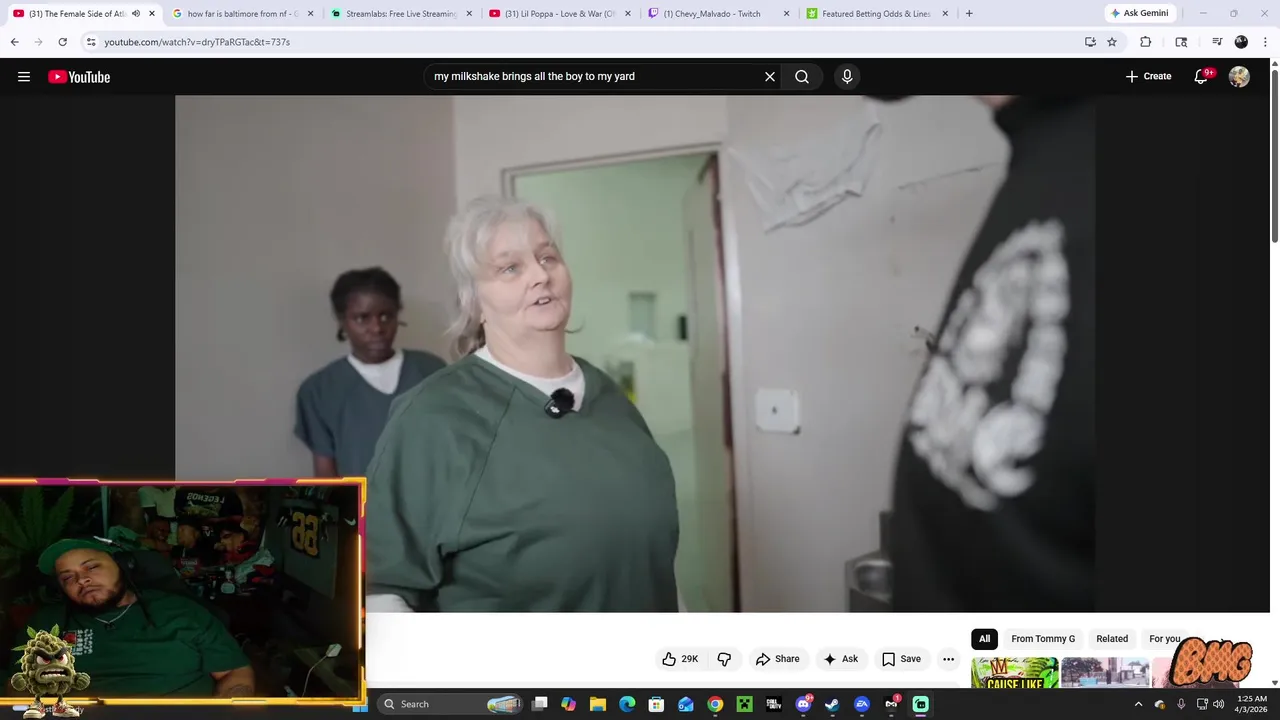Viewport: 1280px width, 720px height.
Task: Switch to Streamlabs in the taskbar
Action: [x=920, y=704]
